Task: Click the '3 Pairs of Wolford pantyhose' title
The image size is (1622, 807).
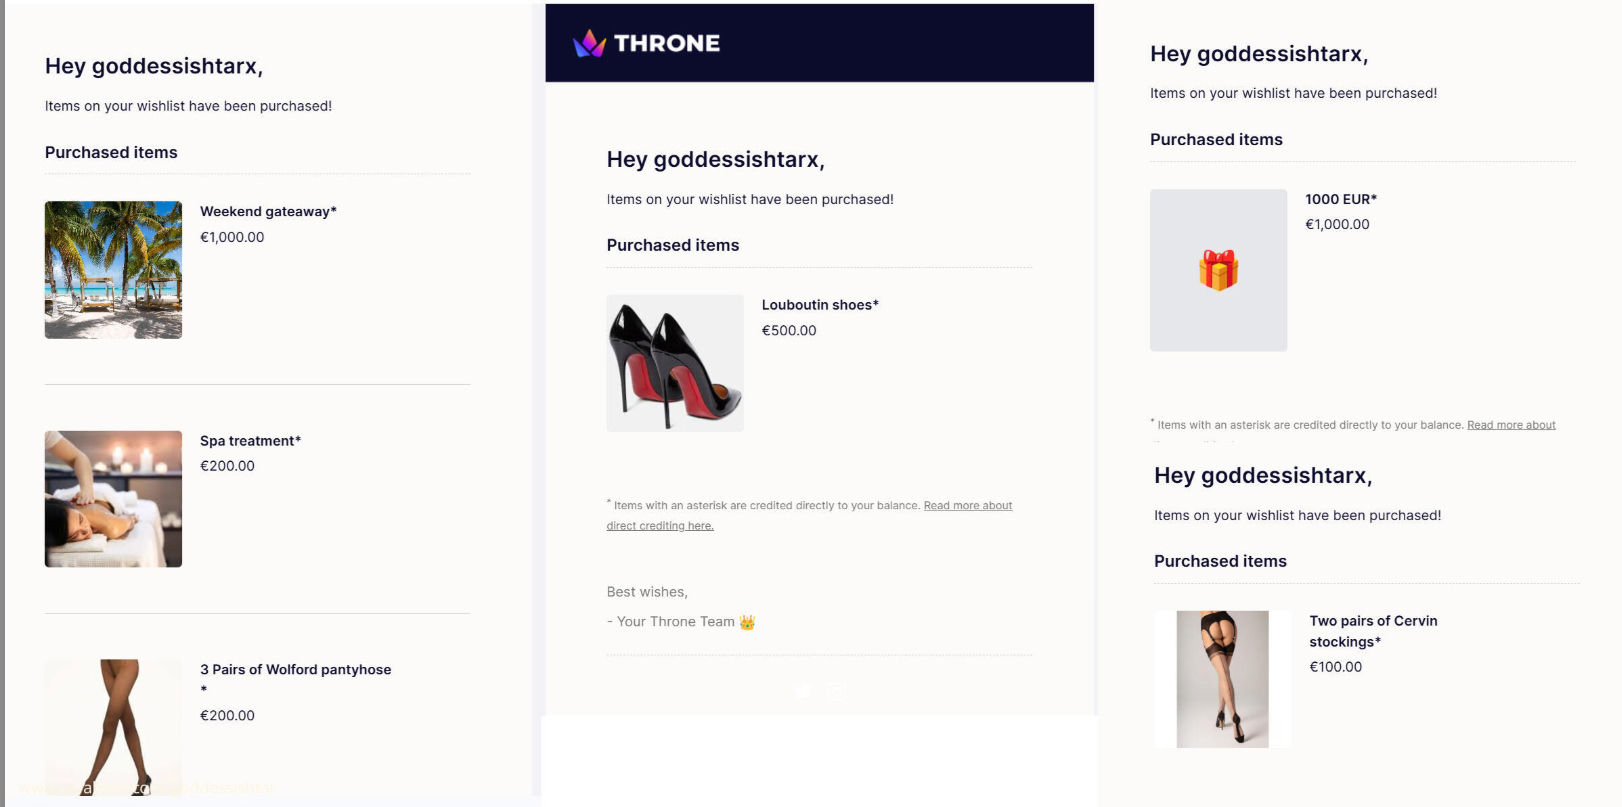Action: point(295,670)
